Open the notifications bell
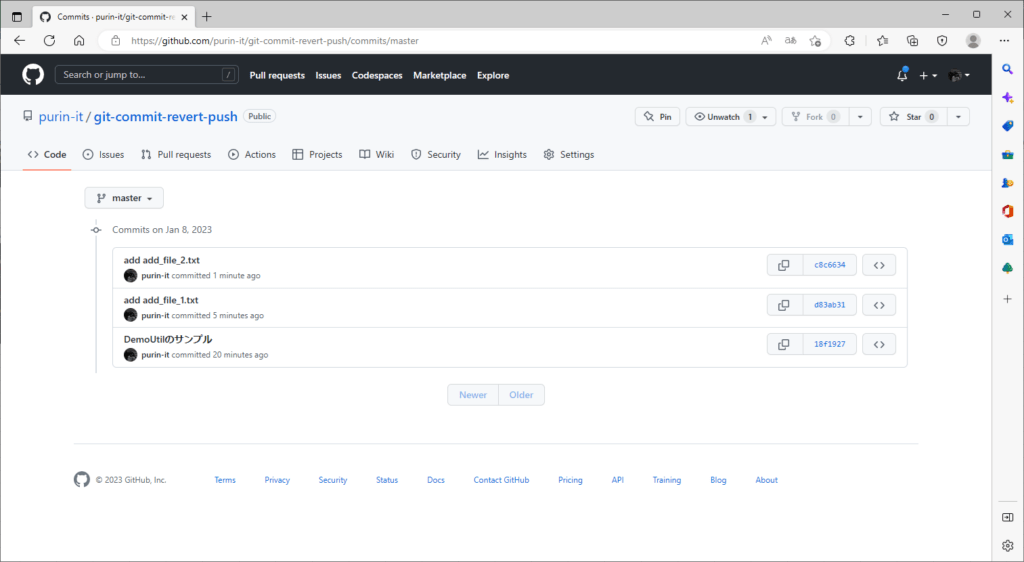Screen dimensions: 1024x562 click(x=902, y=75)
